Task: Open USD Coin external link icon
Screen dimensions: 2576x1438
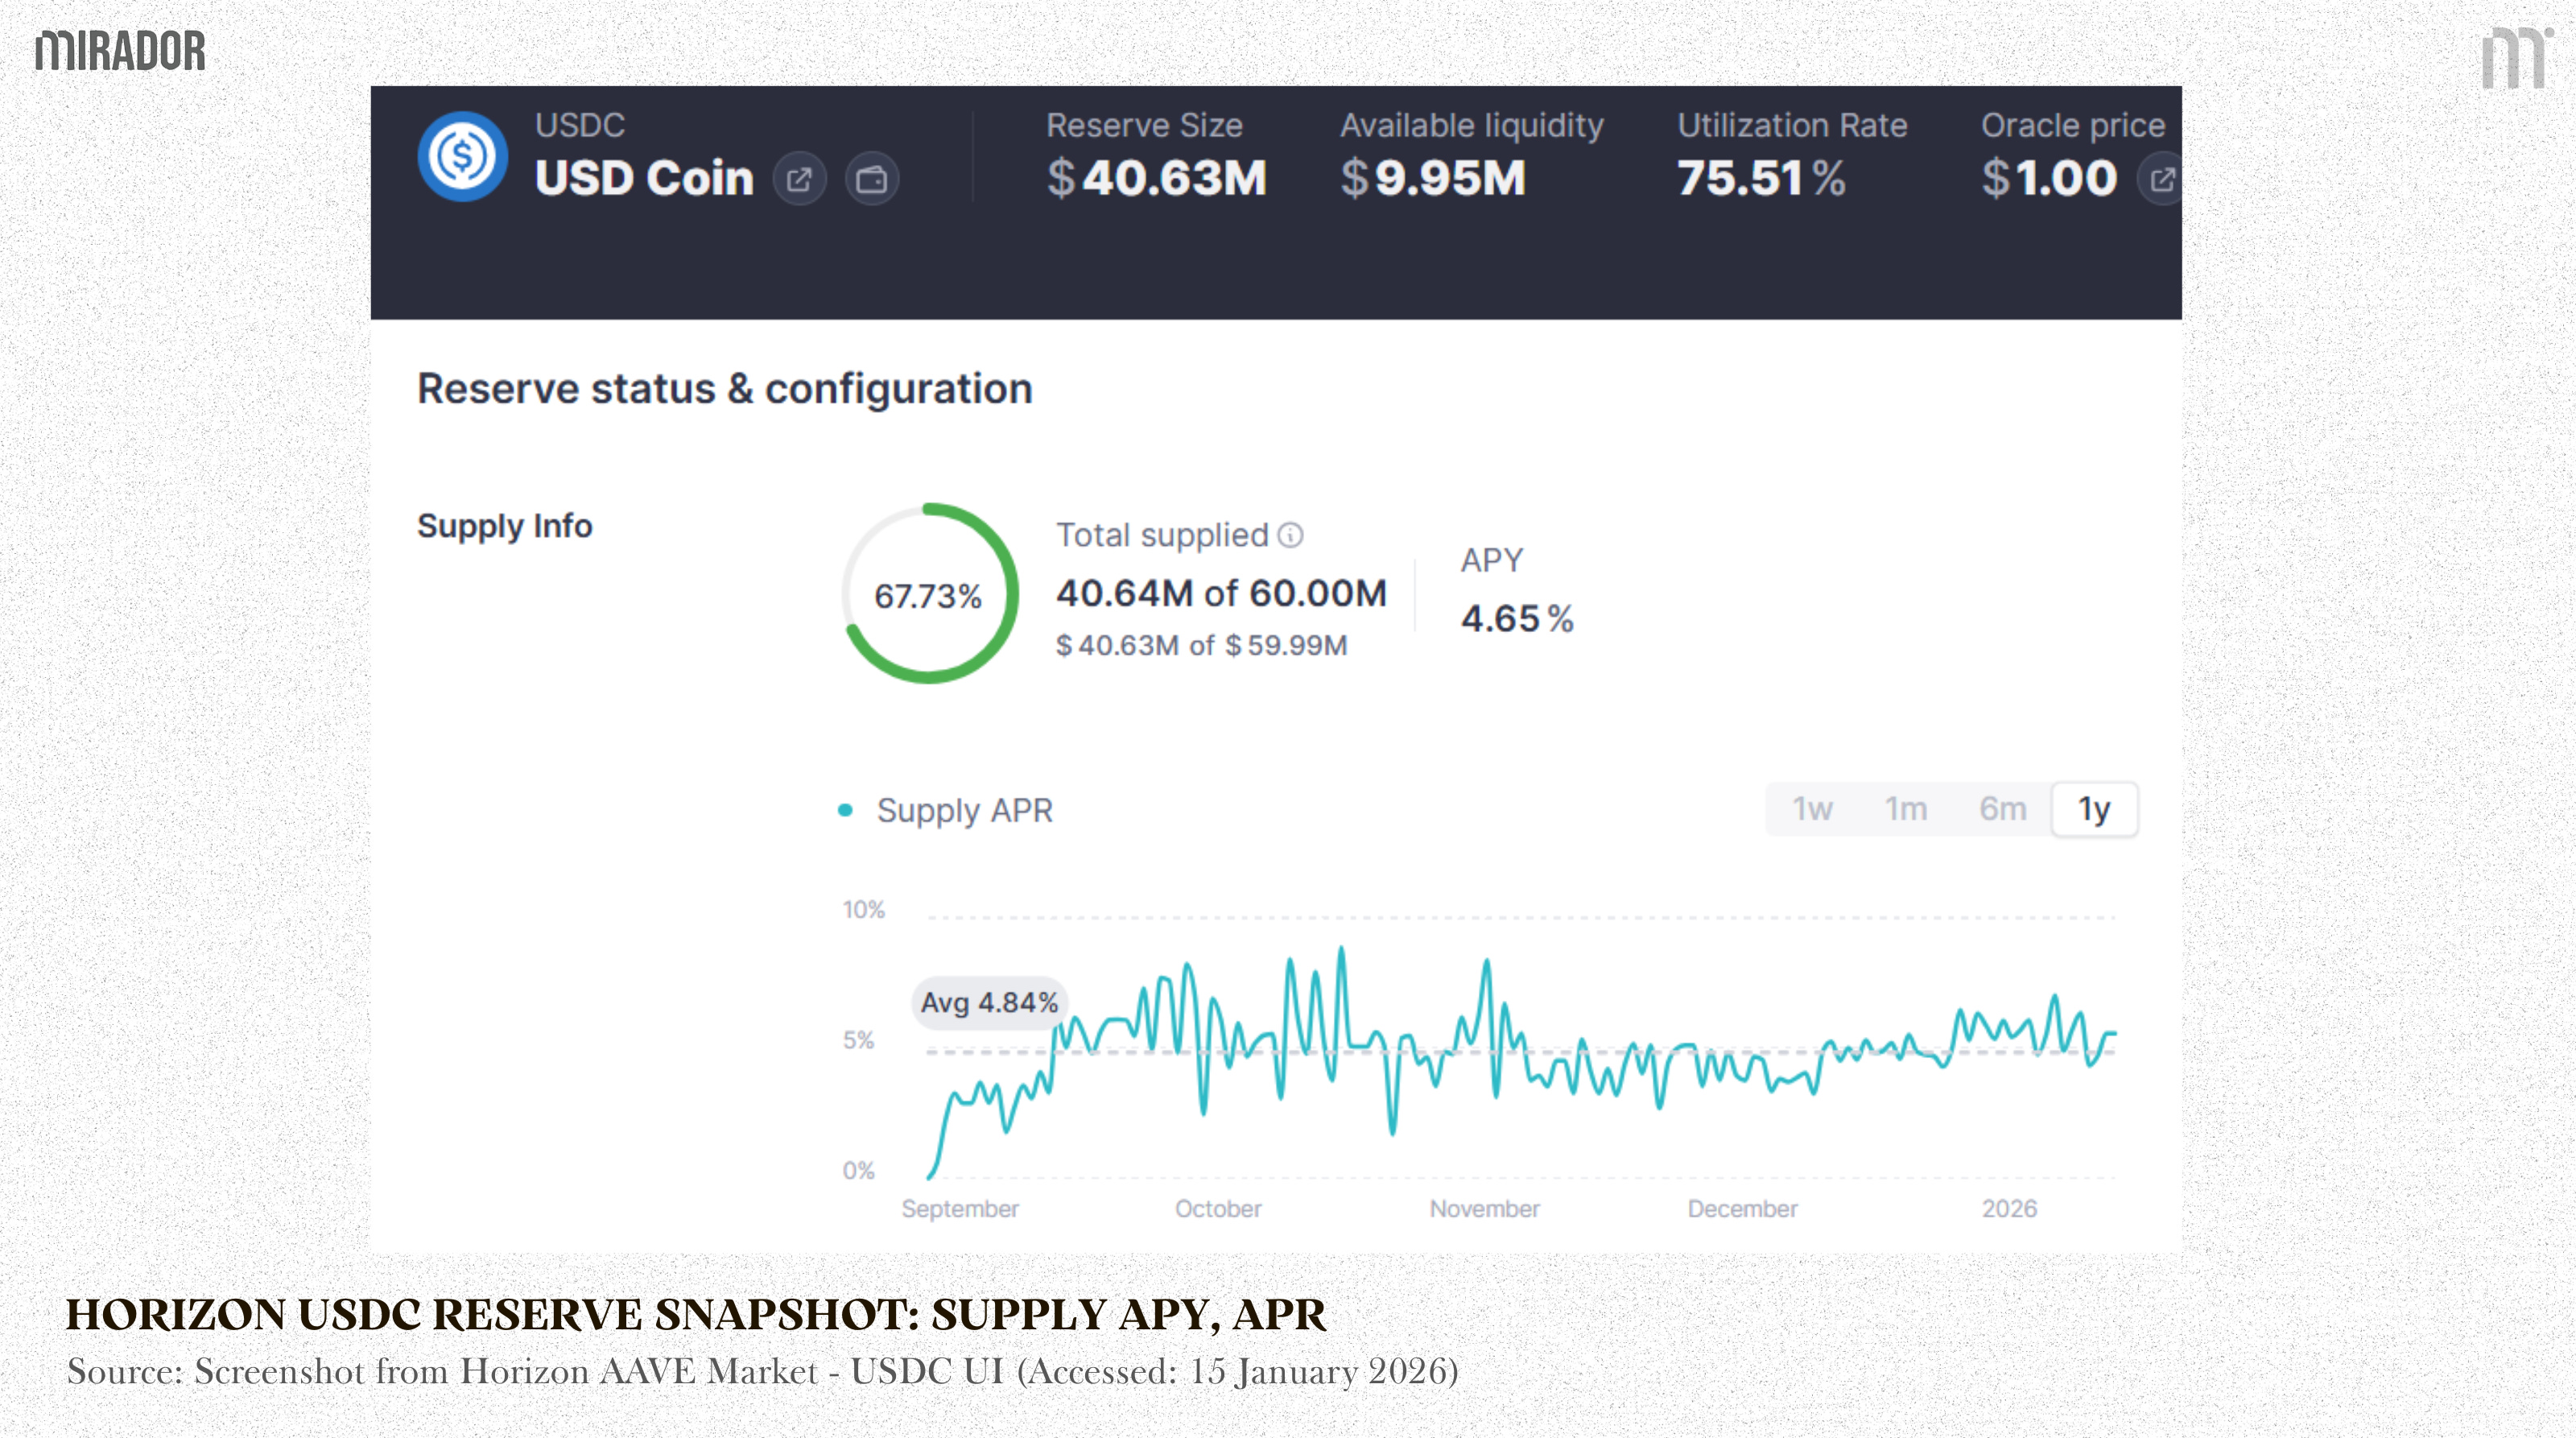Action: point(799,180)
